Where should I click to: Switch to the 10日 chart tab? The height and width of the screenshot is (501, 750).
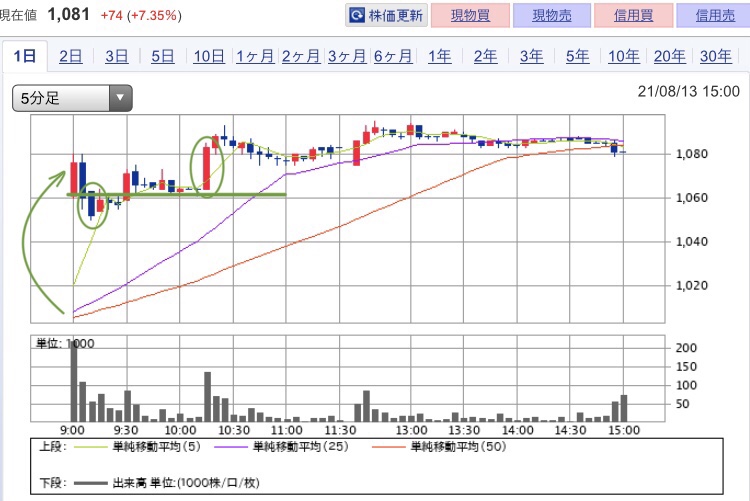(209, 56)
